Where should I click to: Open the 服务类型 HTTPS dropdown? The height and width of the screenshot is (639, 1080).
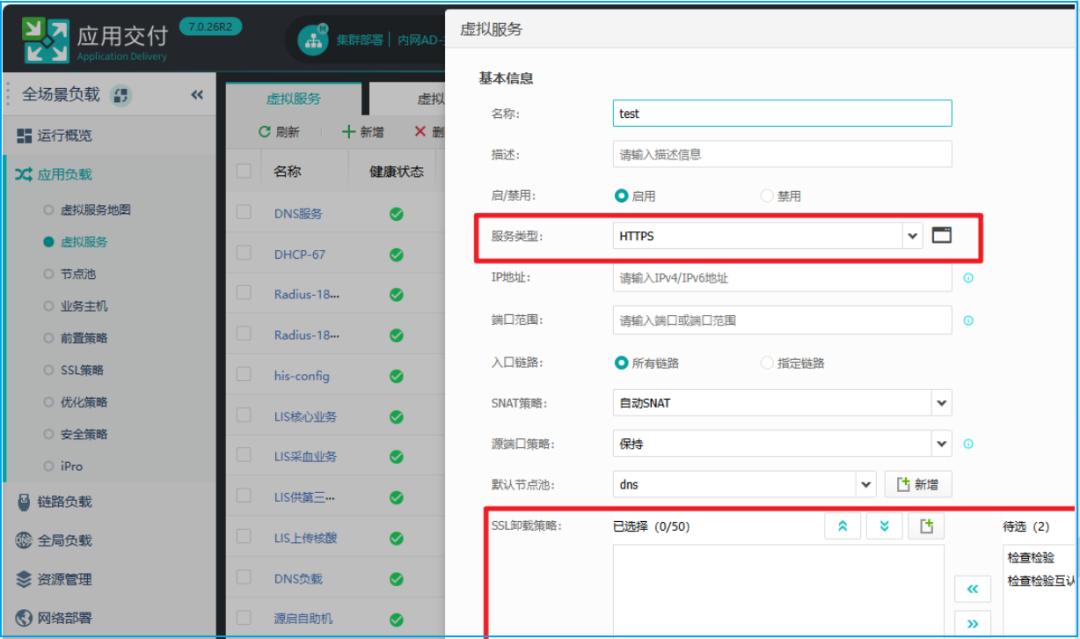tap(911, 236)
